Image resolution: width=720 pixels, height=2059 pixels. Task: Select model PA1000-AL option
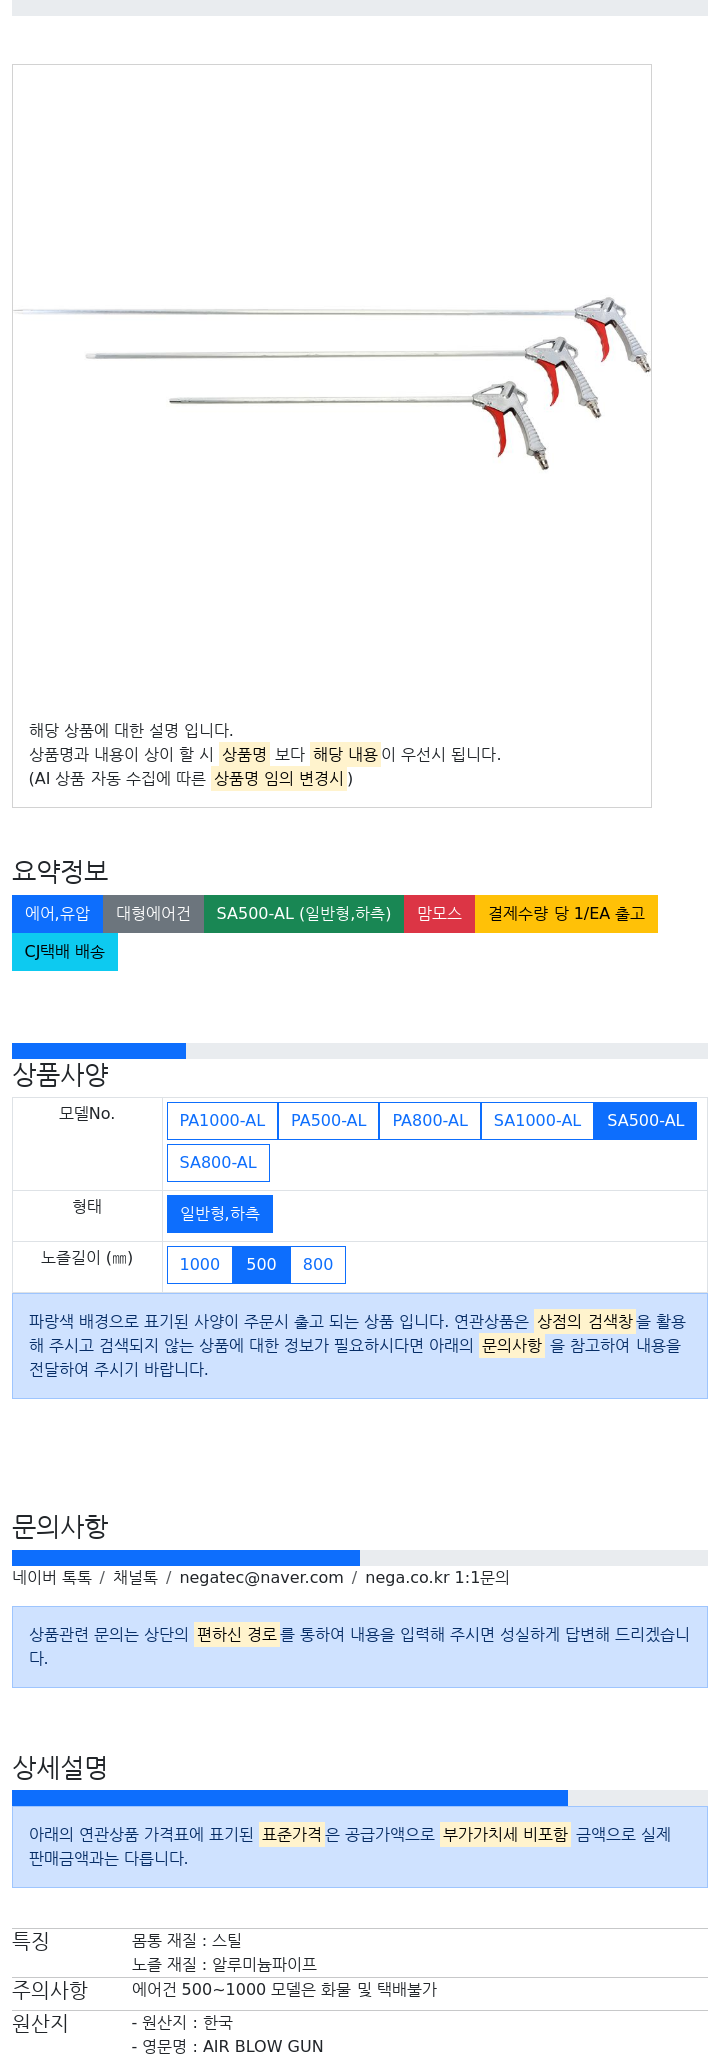click(x=222, y=1121)
